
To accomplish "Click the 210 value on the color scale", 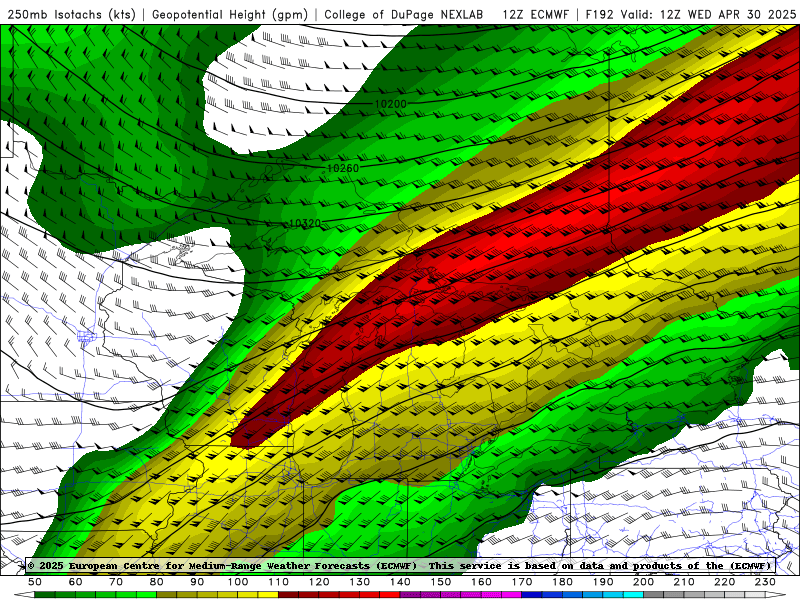I will 684,582.
